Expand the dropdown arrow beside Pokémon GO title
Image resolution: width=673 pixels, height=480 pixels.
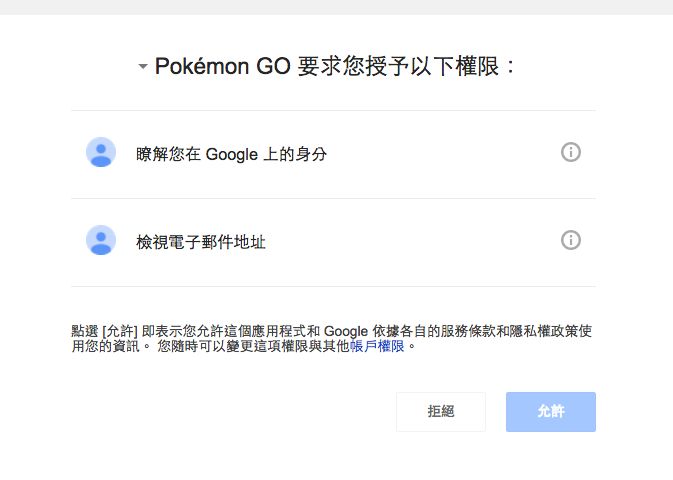[x=143, y=67]
